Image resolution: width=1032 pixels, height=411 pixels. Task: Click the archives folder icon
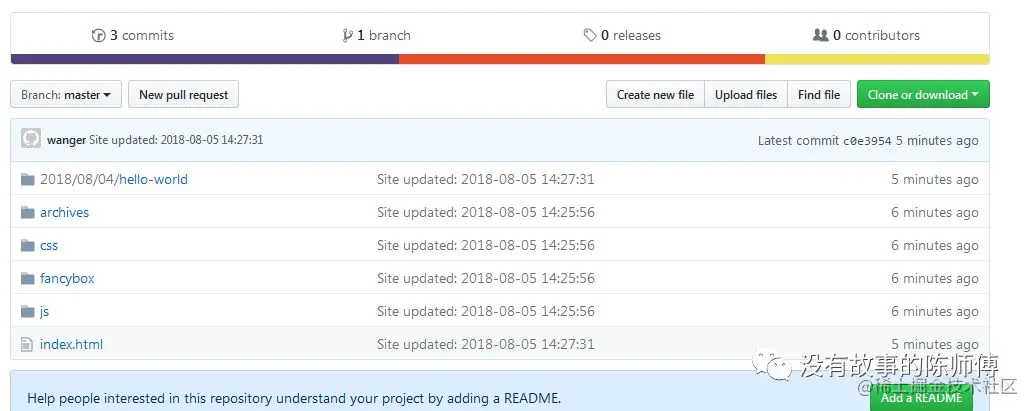tap(28, 213)
